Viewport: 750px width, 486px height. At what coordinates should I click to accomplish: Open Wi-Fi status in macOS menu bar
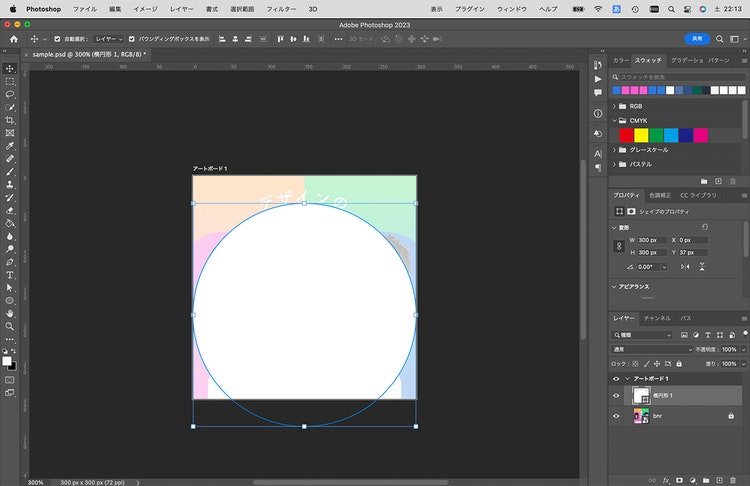(x=598, y=9)
